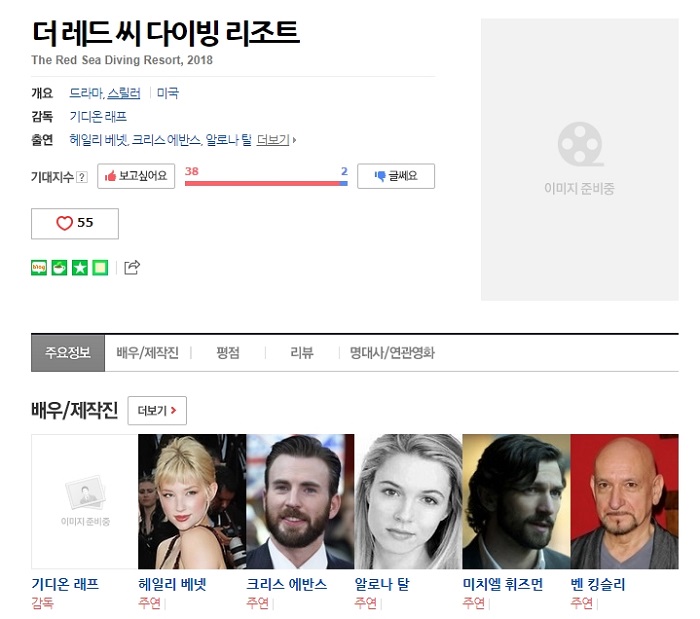Vote 글쎄요 thumbs down
This screenshot has height=619, width=700.
(x=395, y=176)
